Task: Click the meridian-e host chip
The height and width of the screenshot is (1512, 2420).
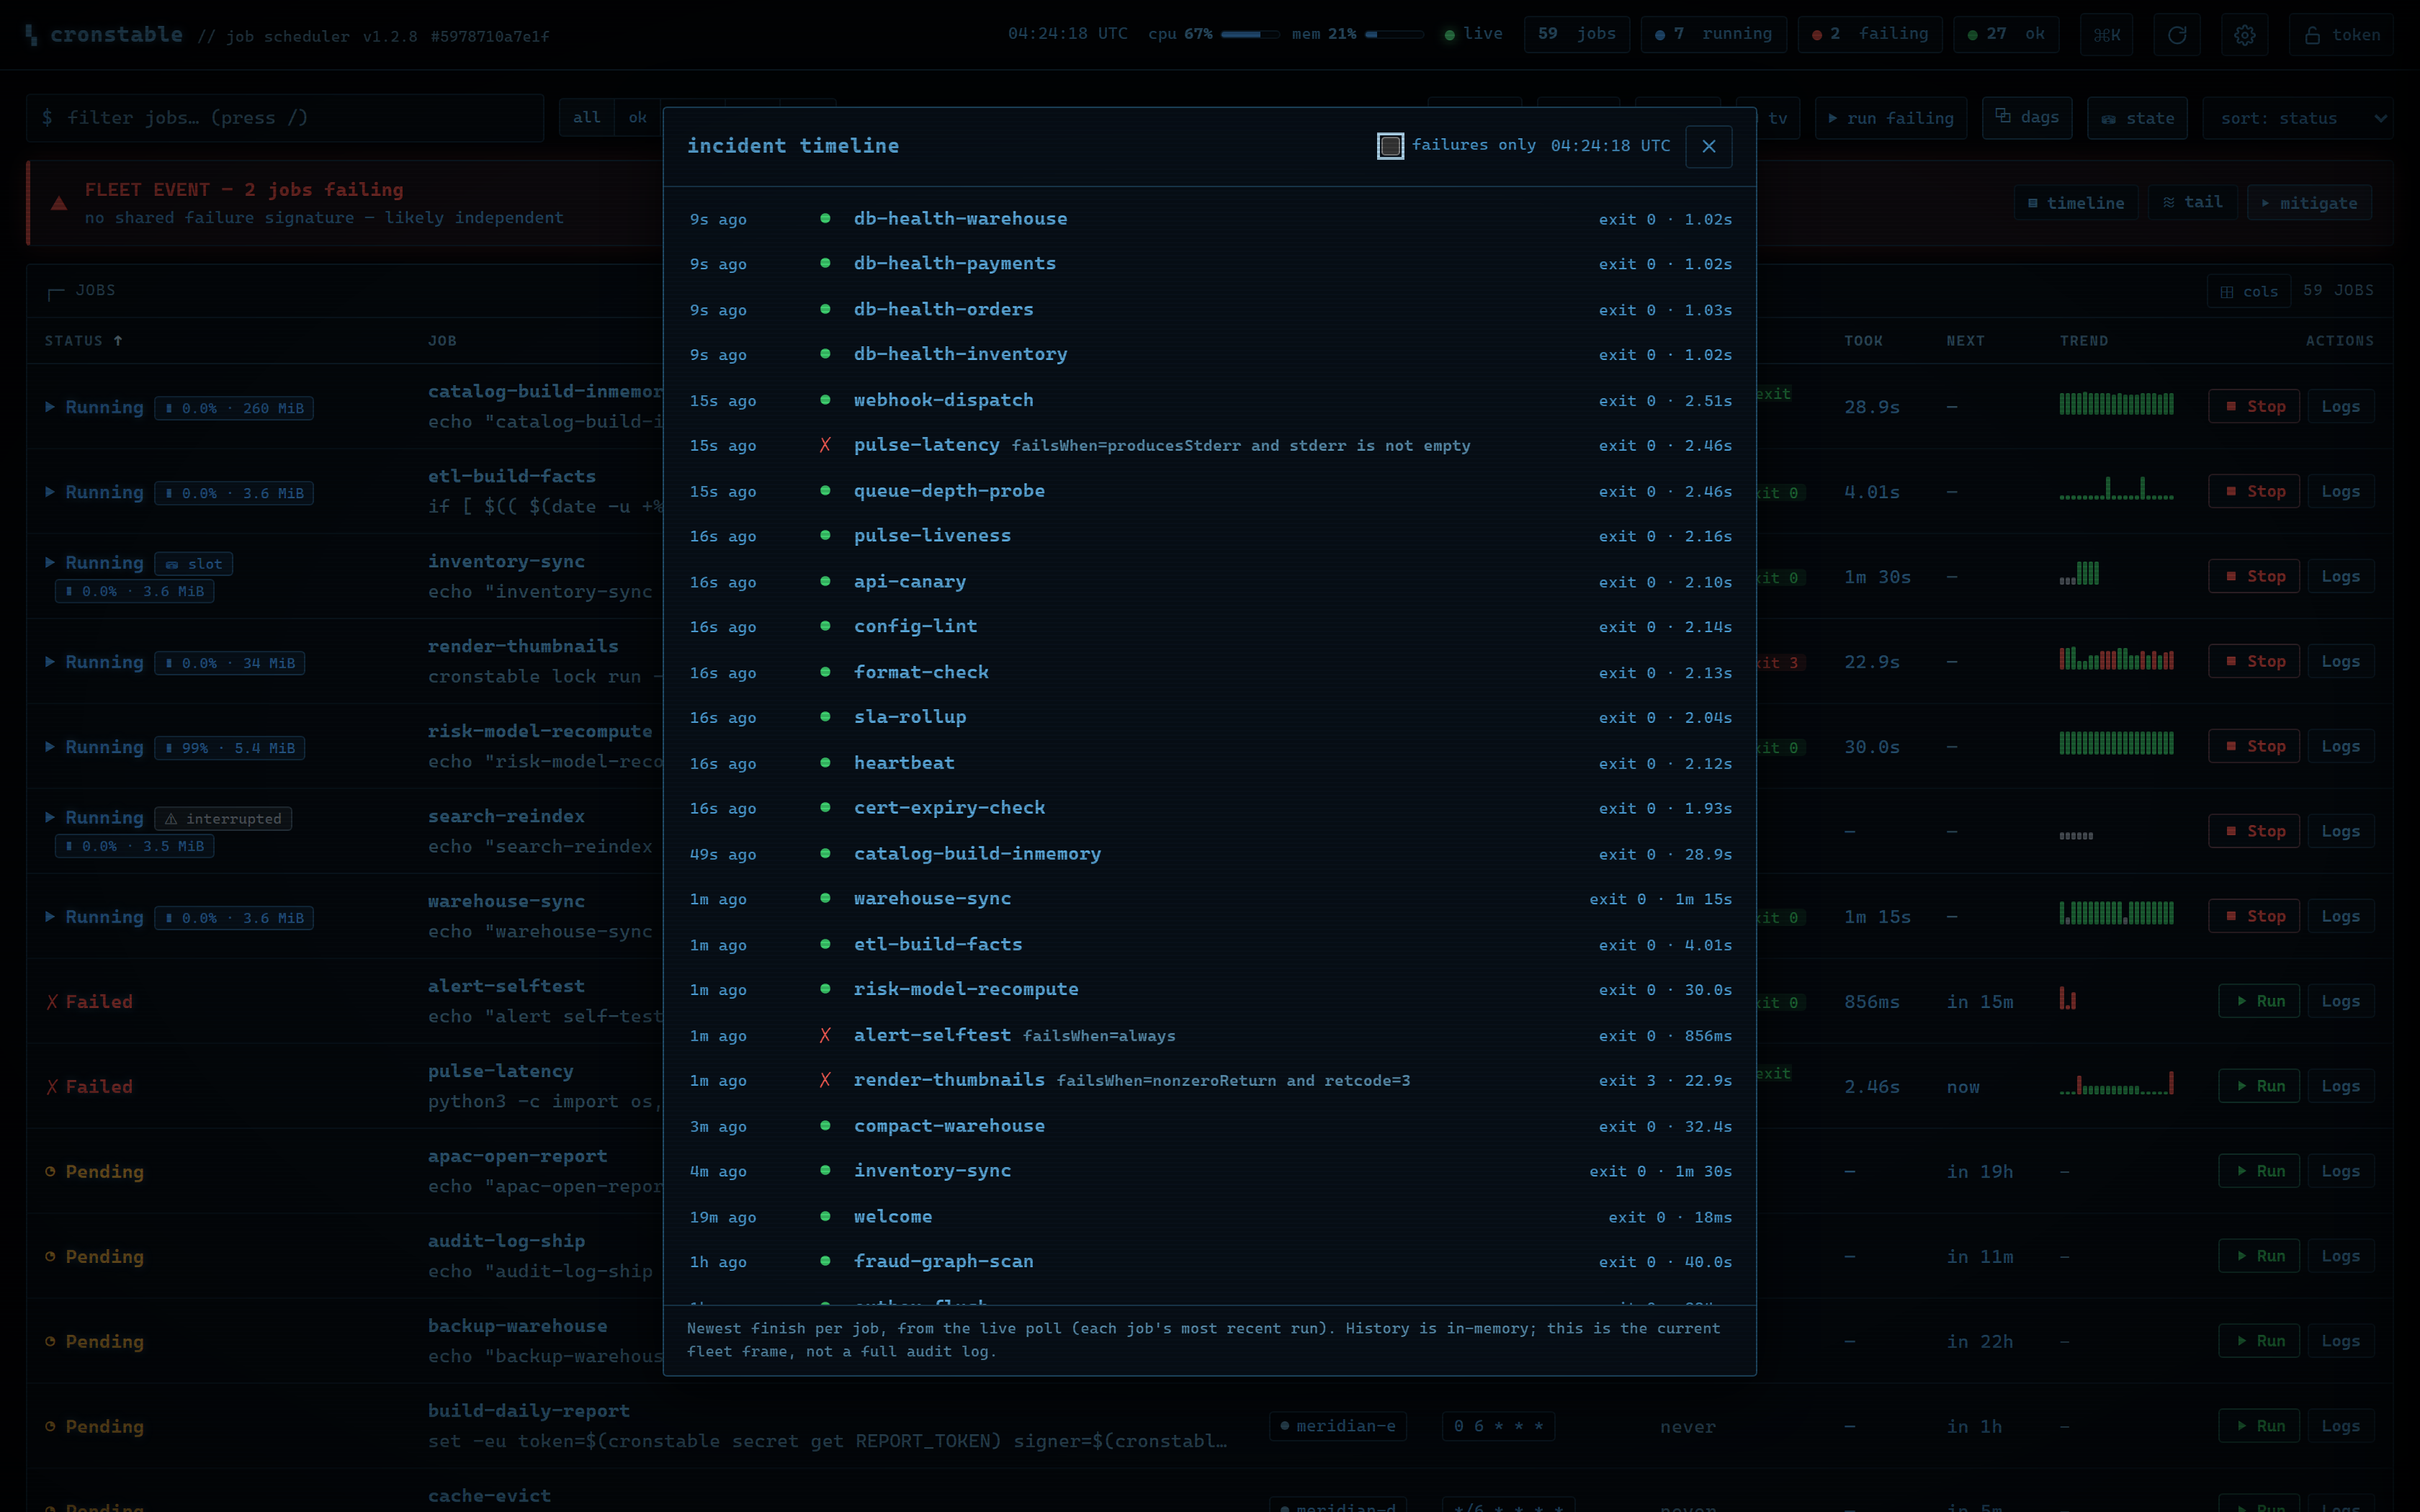Action: 1338,1426
